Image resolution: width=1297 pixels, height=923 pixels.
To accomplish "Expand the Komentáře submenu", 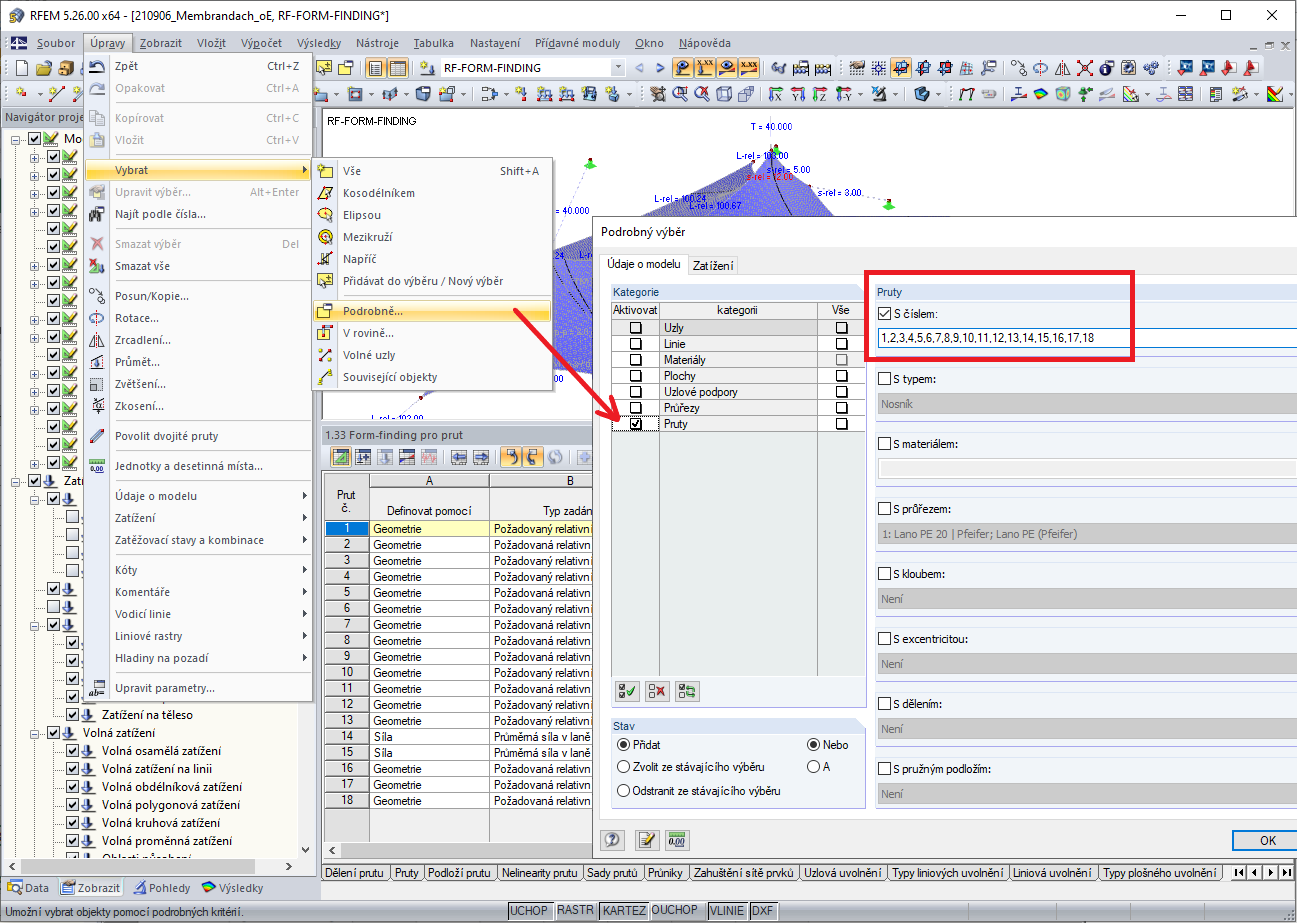I will [198, 592].
